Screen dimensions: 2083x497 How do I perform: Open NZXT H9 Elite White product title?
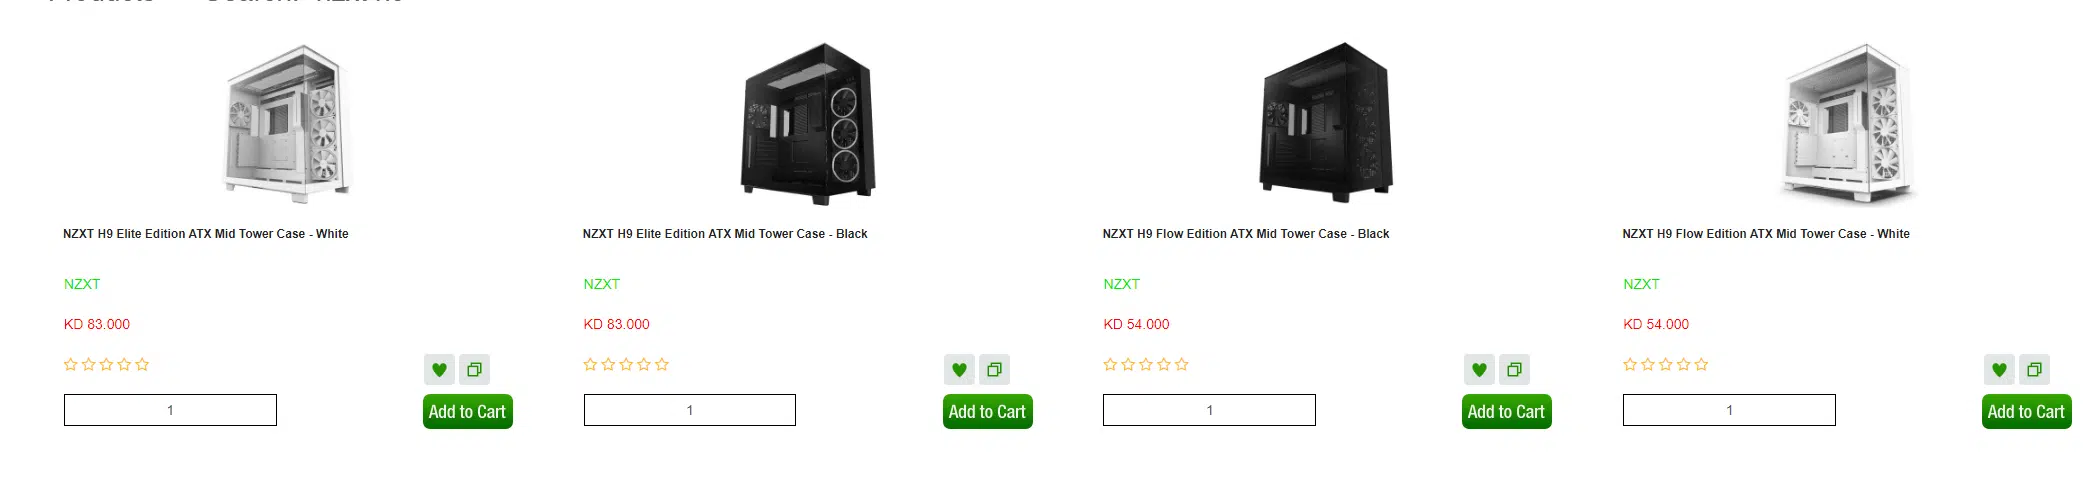(206, 234)
